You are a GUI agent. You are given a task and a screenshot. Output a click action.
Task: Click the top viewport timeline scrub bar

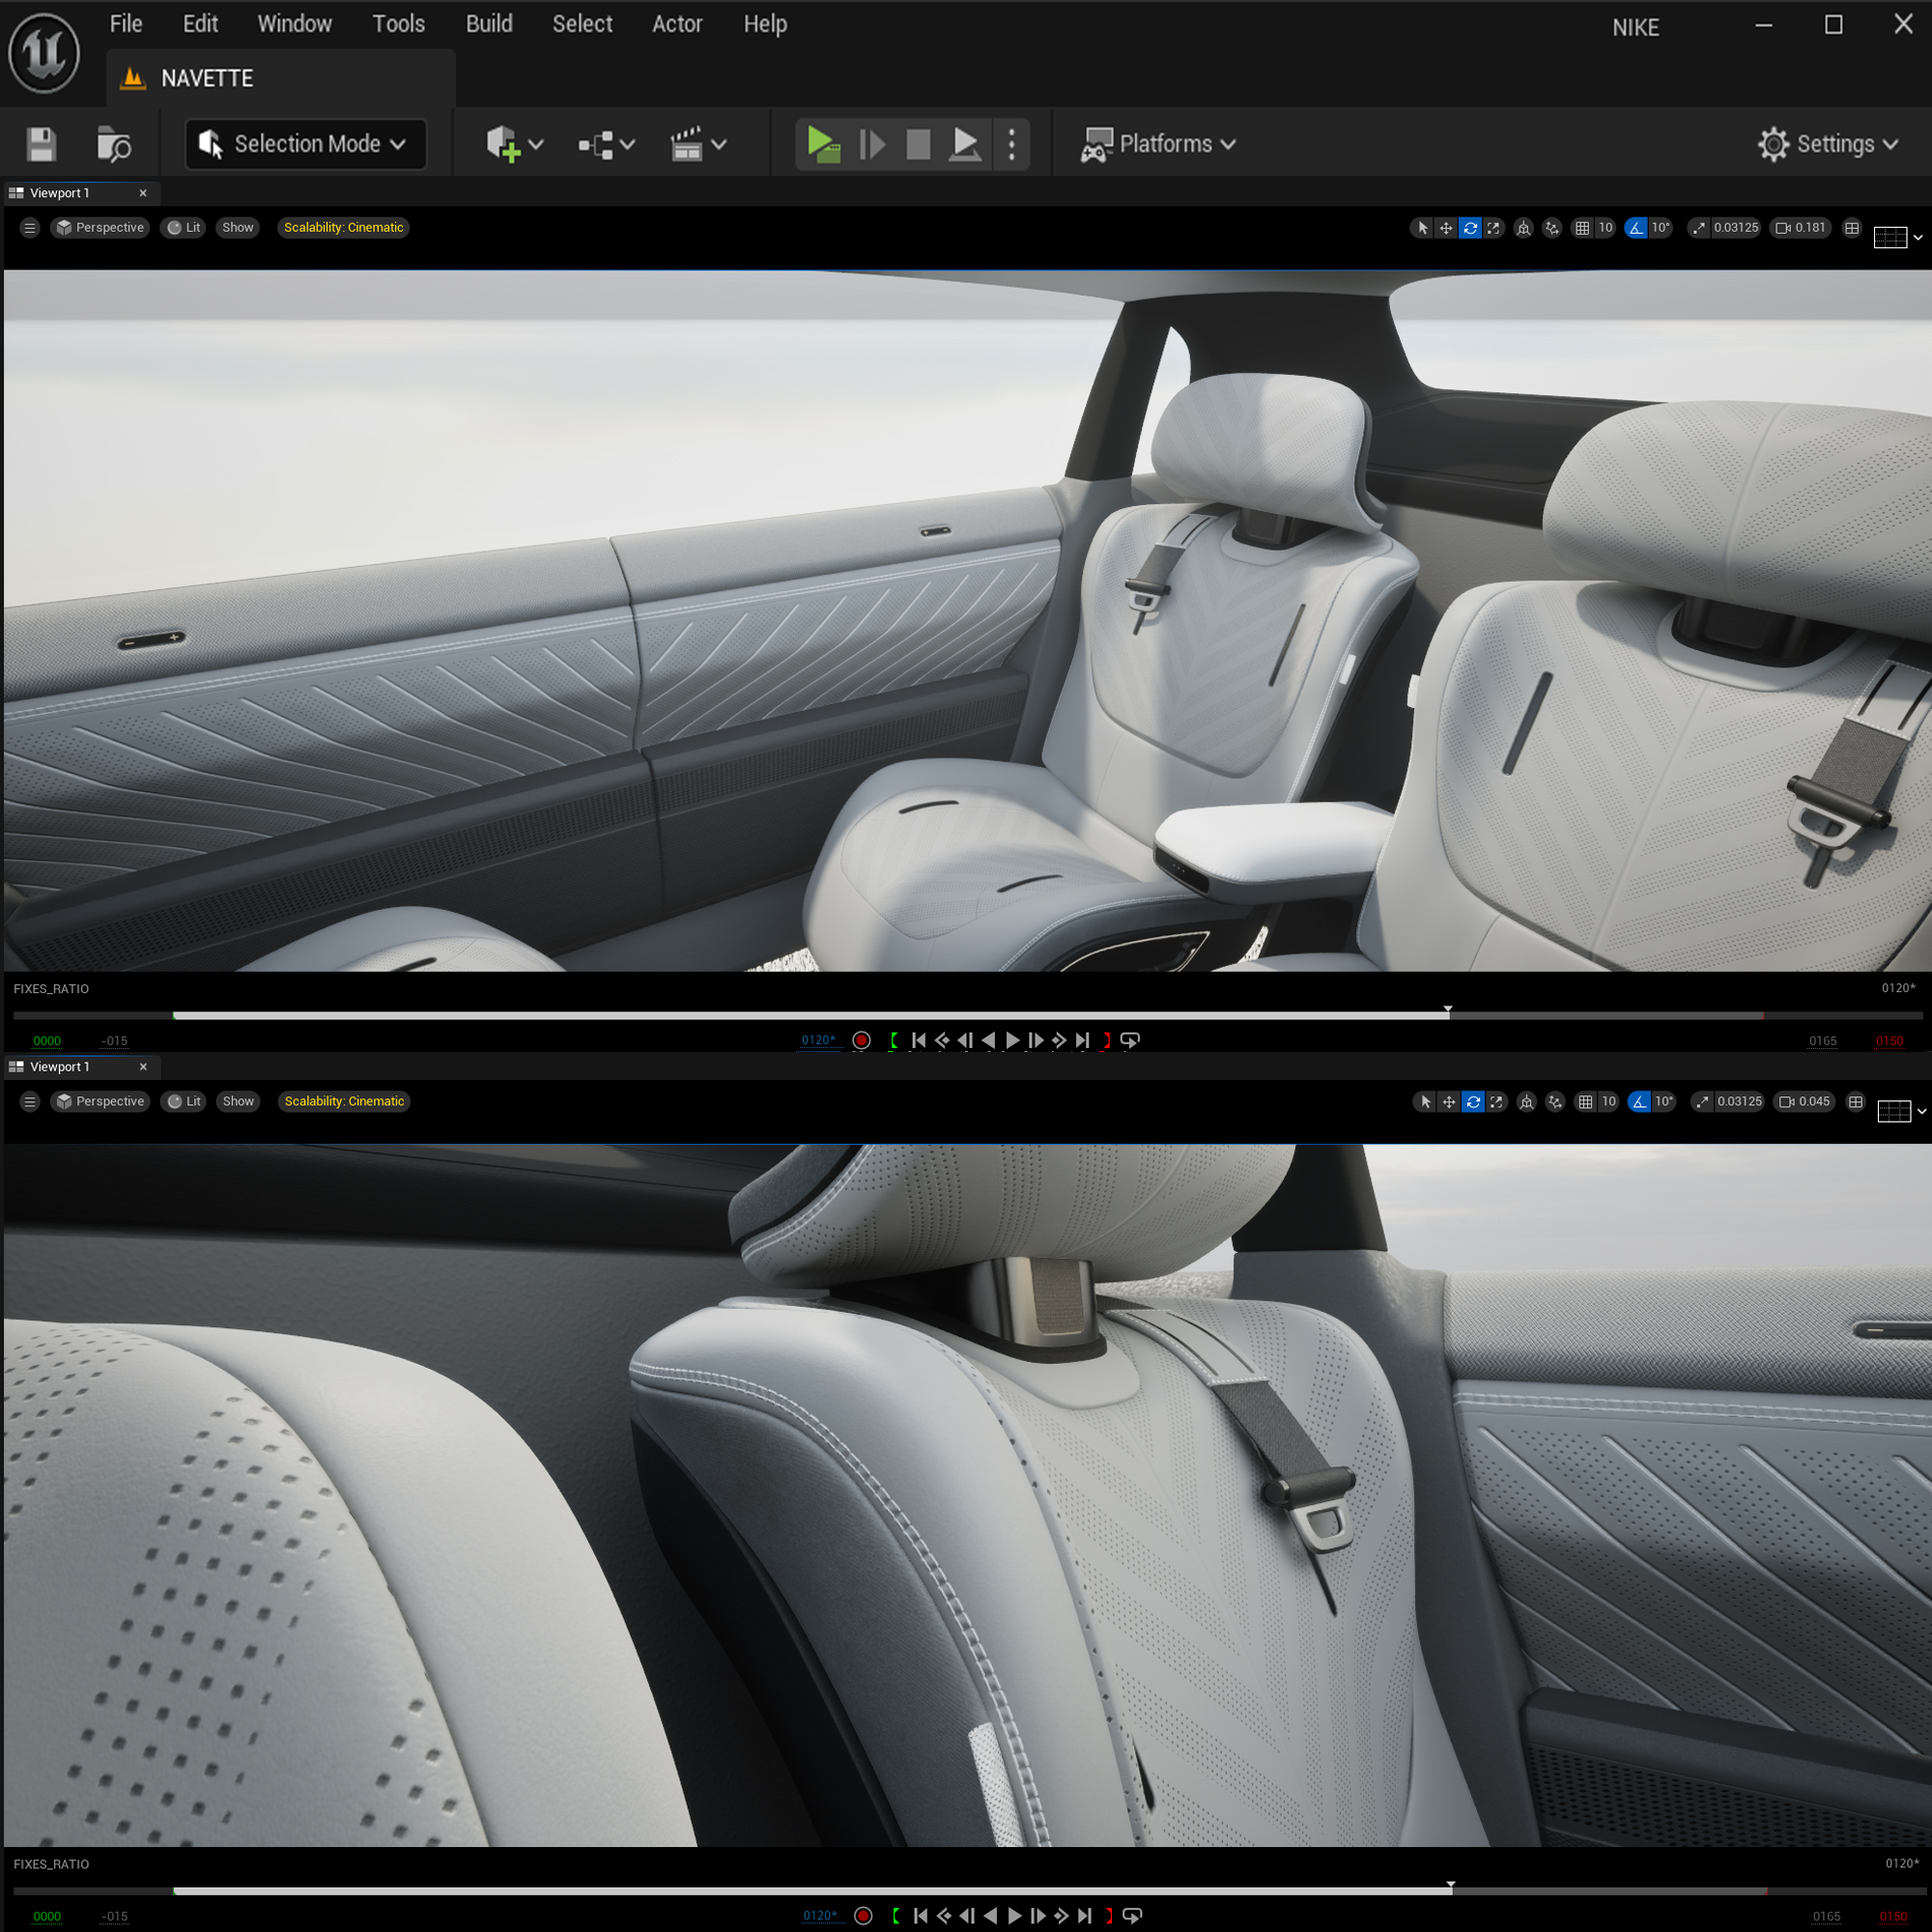click(x=800, y=1015)
